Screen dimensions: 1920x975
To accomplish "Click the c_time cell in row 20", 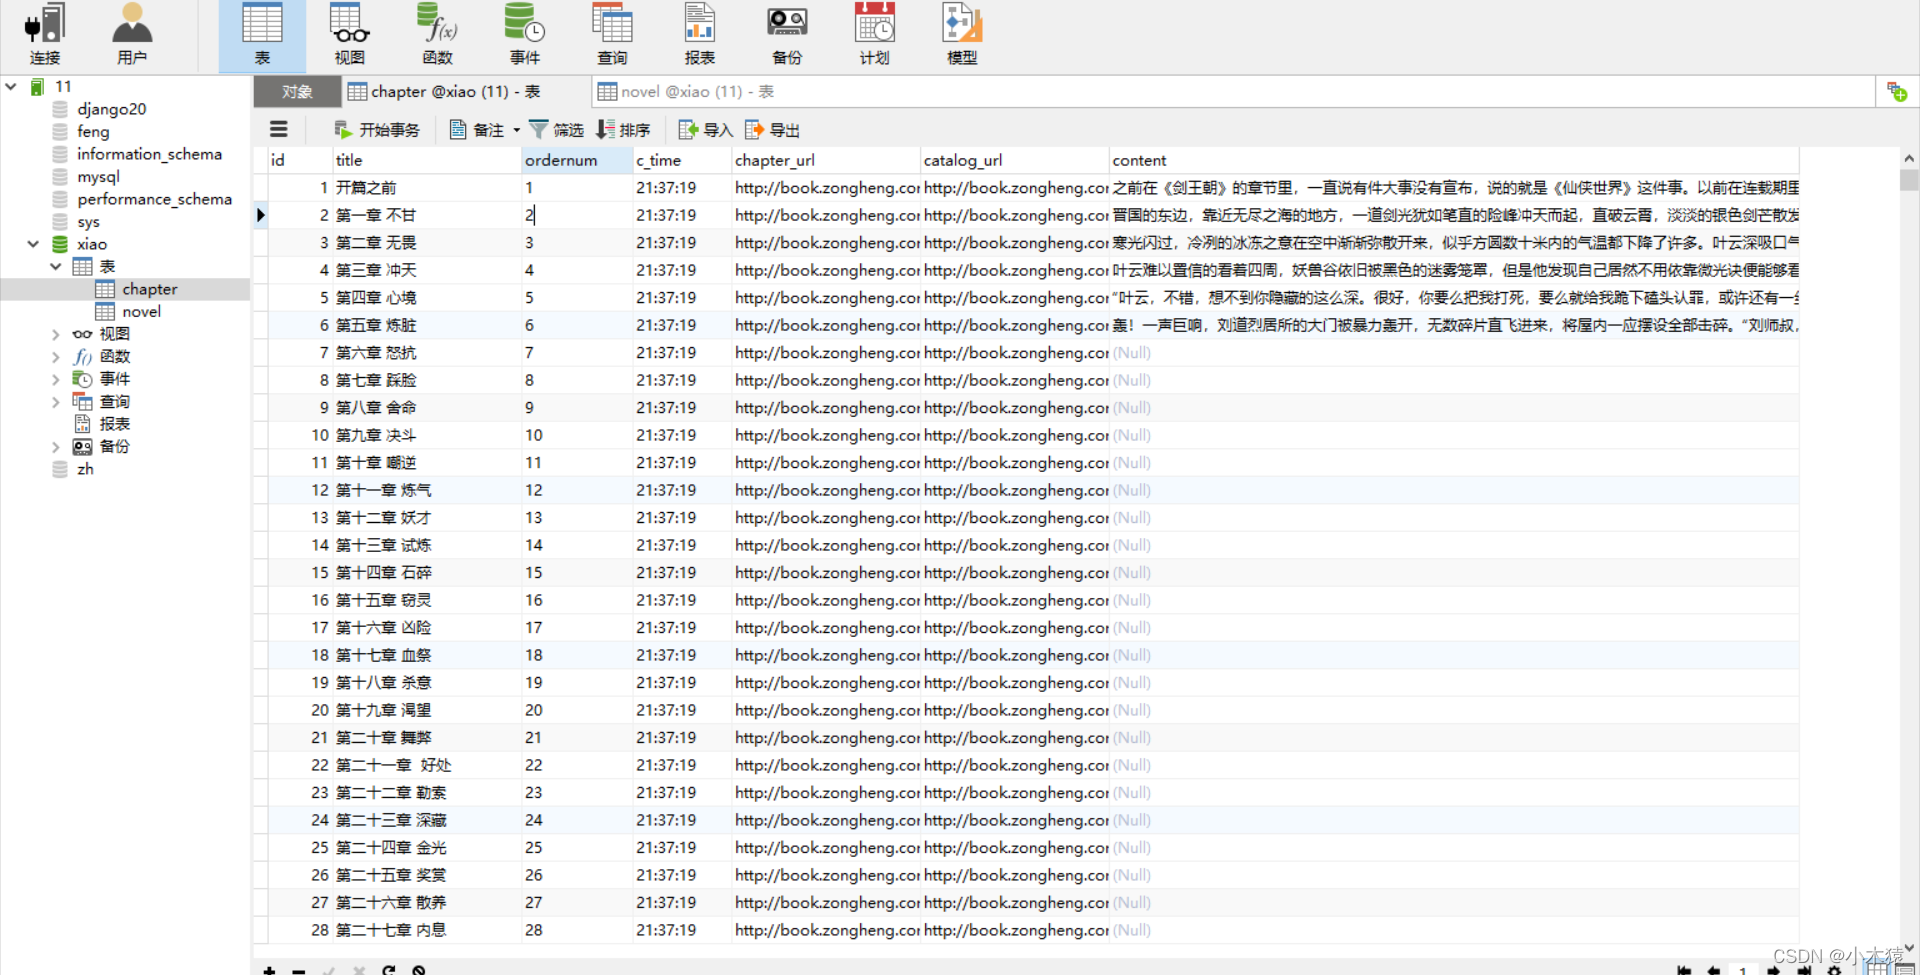I will click(x=682, y=710).
